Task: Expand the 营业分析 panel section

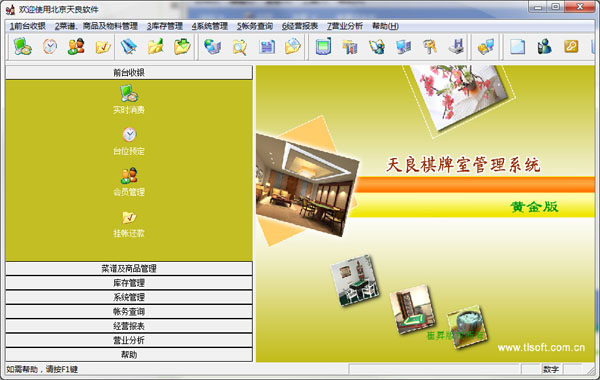Action: click(129, 341)
